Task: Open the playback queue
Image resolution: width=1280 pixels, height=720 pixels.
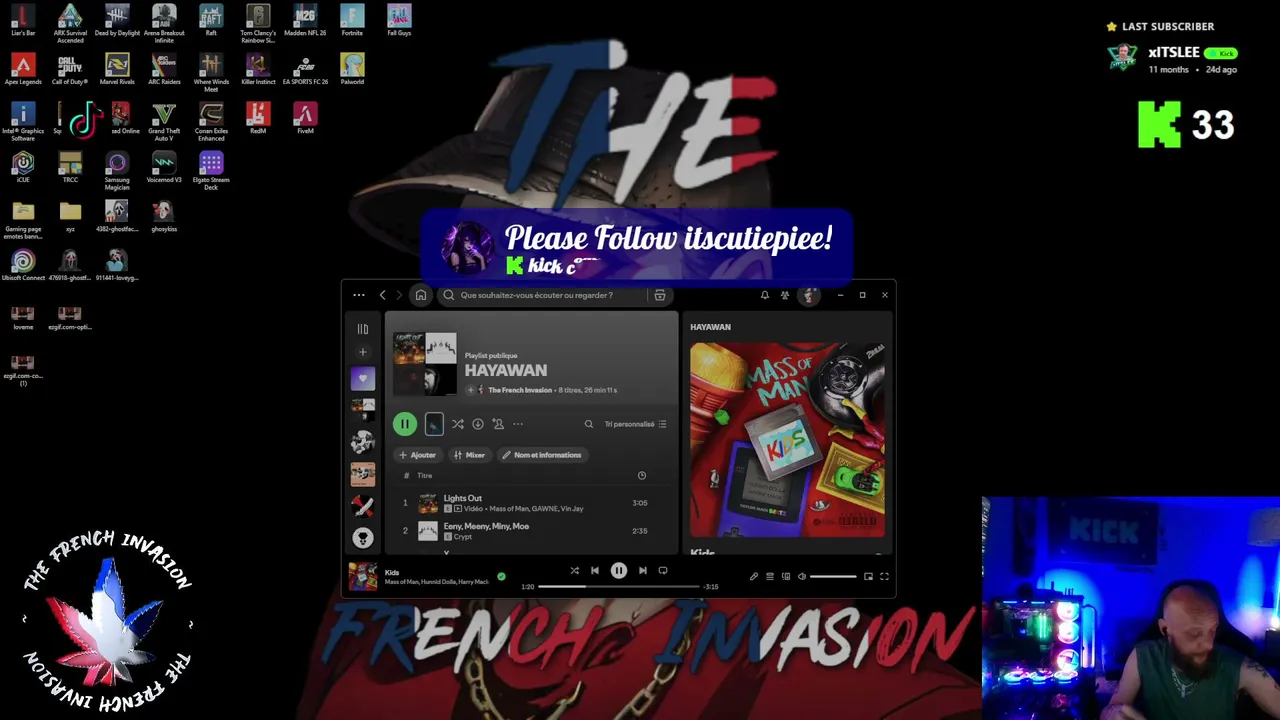Action: click(x=770, y=576)
